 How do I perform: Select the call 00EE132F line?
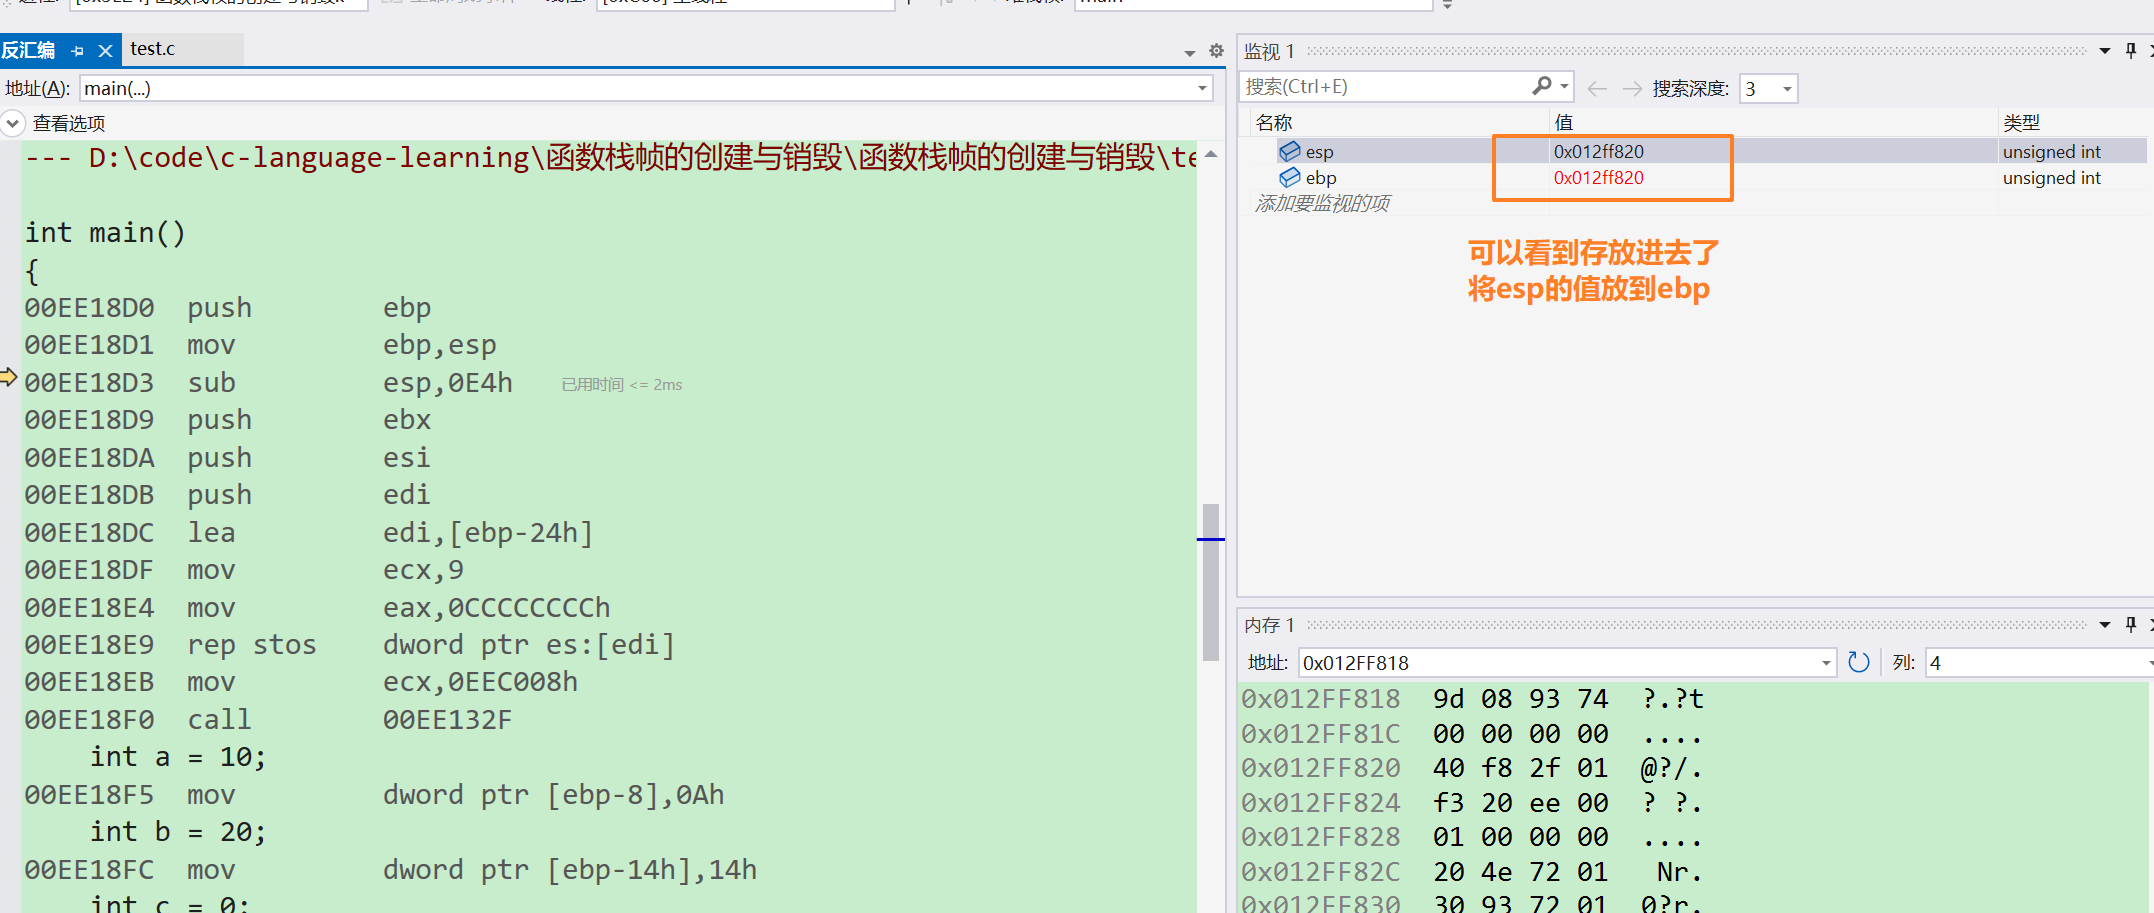pyautogui.click(x=268, y=720)
